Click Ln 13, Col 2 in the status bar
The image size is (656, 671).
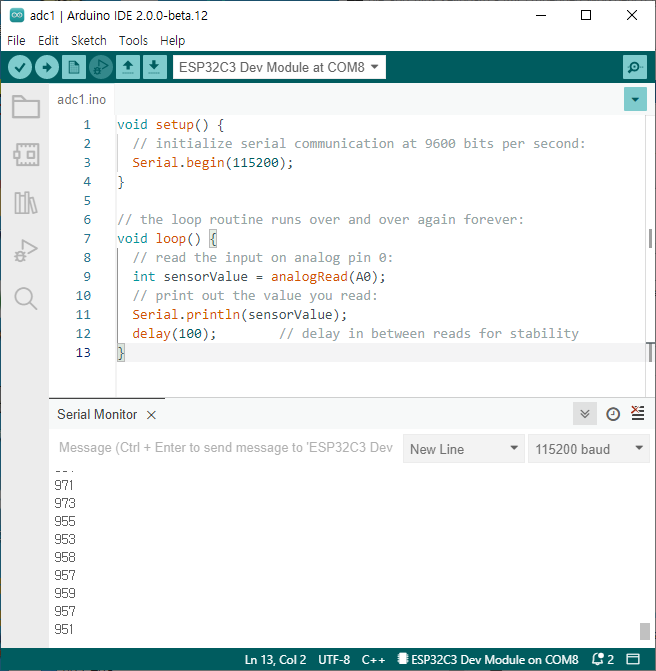(x=275, y=659)
